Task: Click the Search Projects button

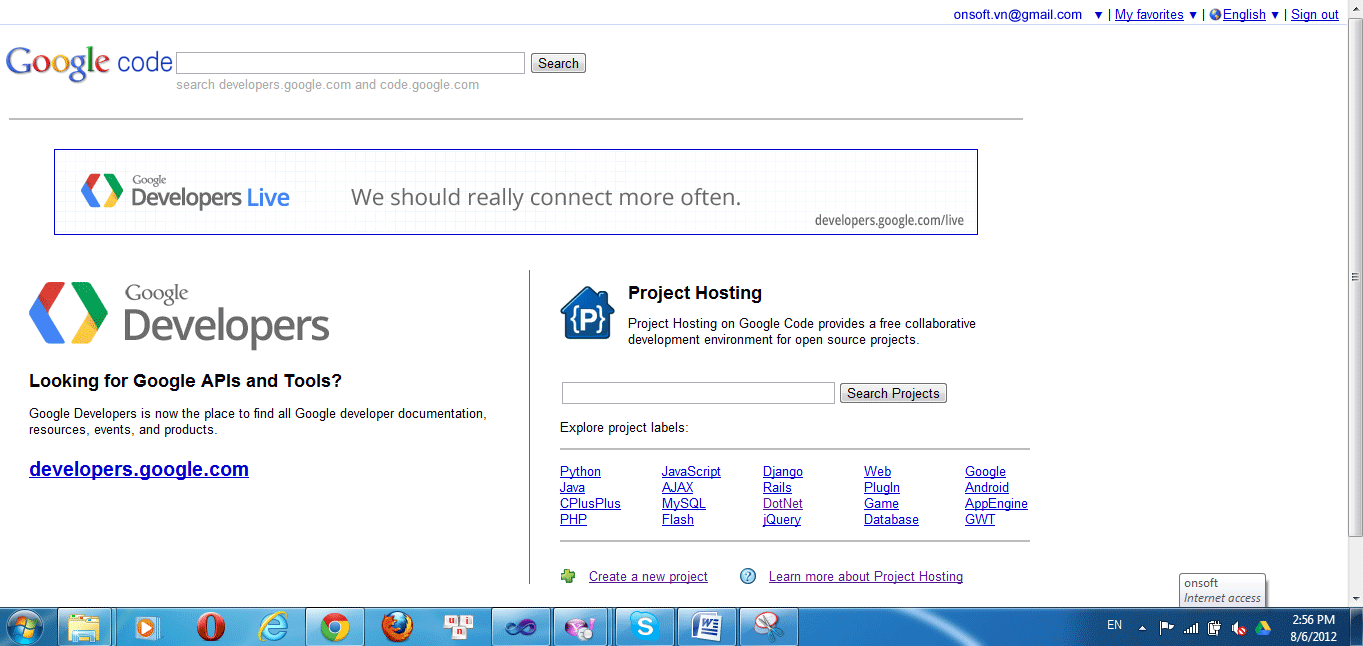Action: 893,393
